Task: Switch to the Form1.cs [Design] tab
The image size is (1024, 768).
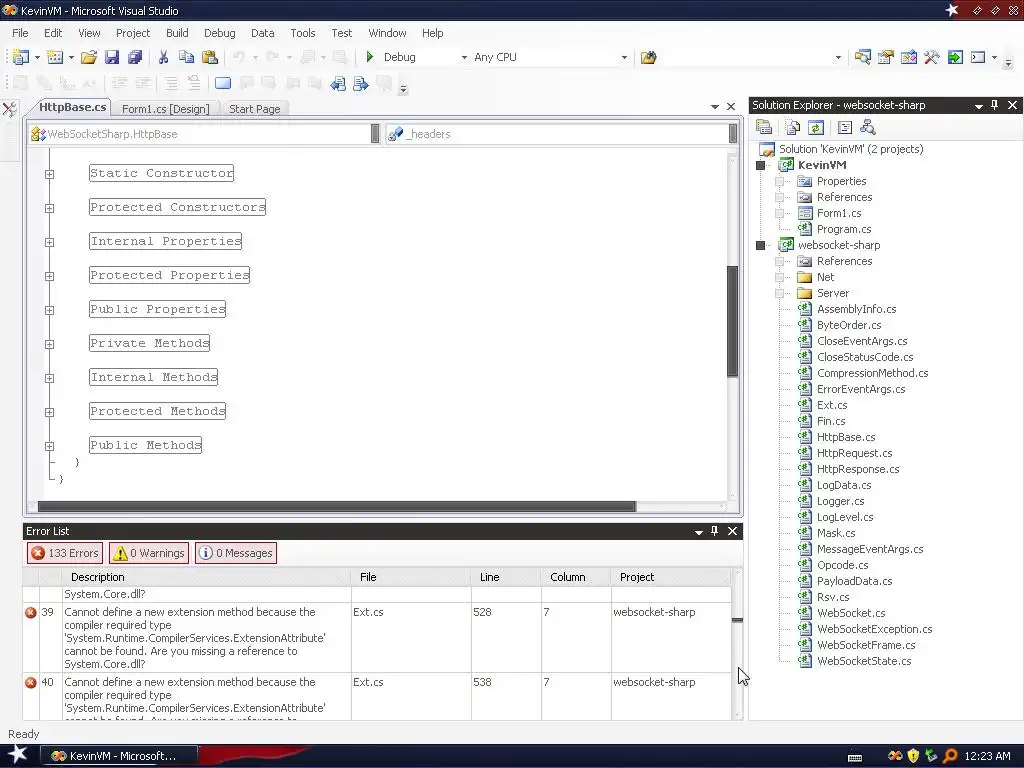Action: 165,108
